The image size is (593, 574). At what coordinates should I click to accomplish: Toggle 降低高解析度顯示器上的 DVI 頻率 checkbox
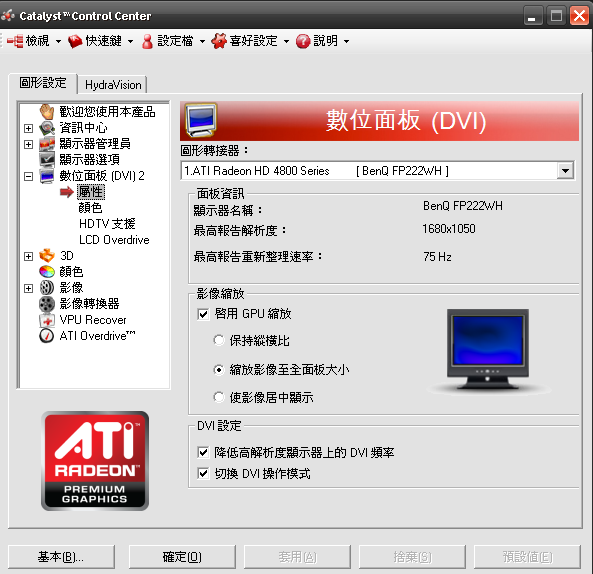pos(203,452)
